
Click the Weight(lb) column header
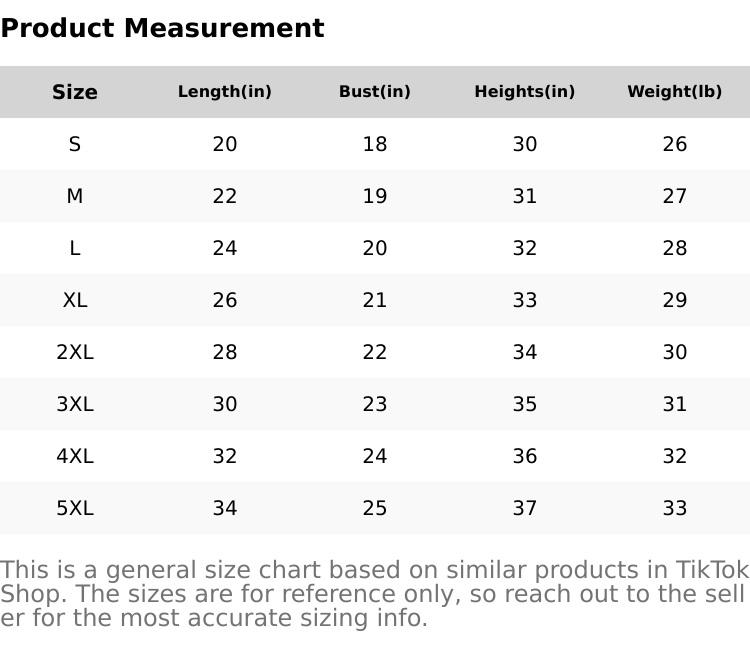click(675, 92)
